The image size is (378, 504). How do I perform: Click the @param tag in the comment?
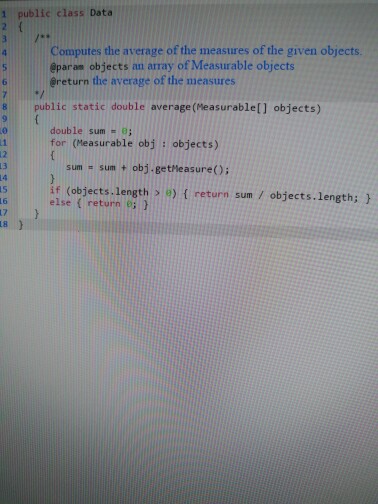click(67, 67)
